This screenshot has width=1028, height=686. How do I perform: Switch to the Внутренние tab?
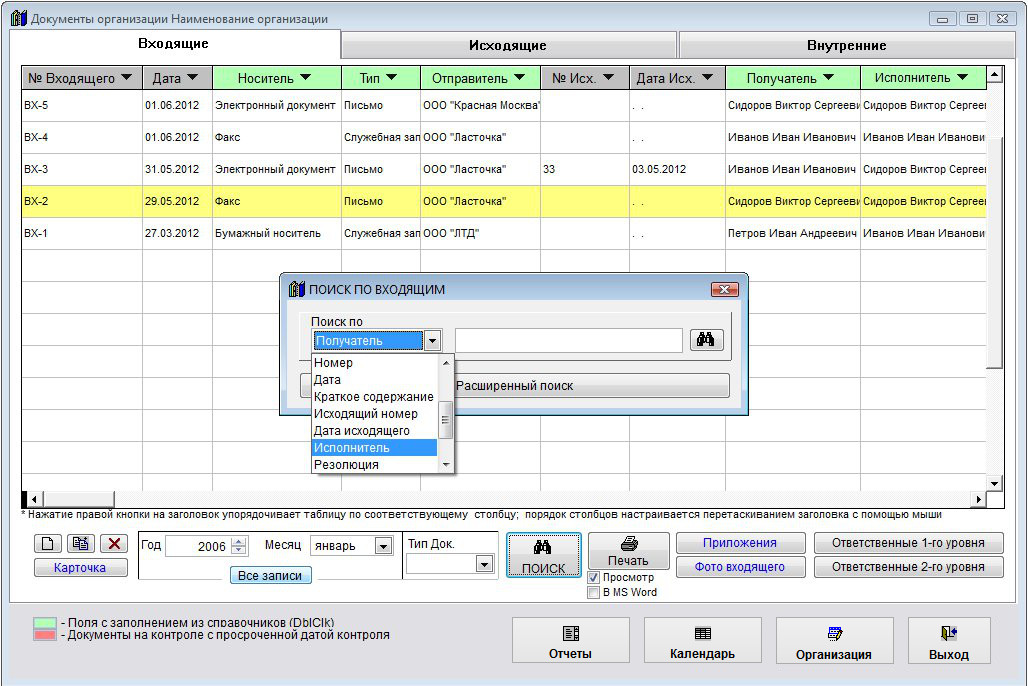pos(846,45)
